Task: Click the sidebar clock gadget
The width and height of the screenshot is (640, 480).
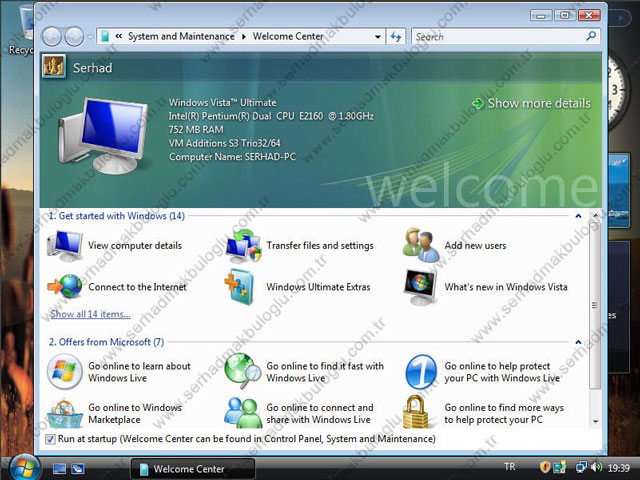Action: click(618, 92)
